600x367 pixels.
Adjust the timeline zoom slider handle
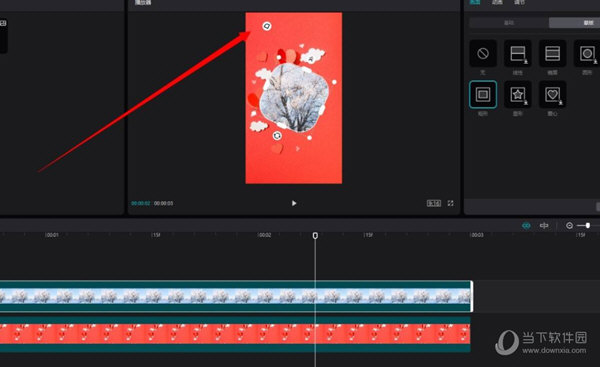588,225
